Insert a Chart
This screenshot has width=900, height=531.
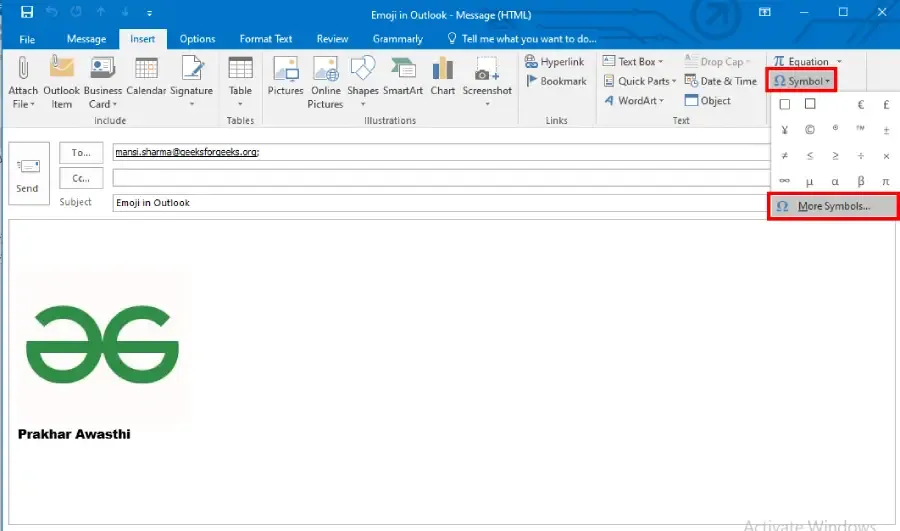[443, 76]
